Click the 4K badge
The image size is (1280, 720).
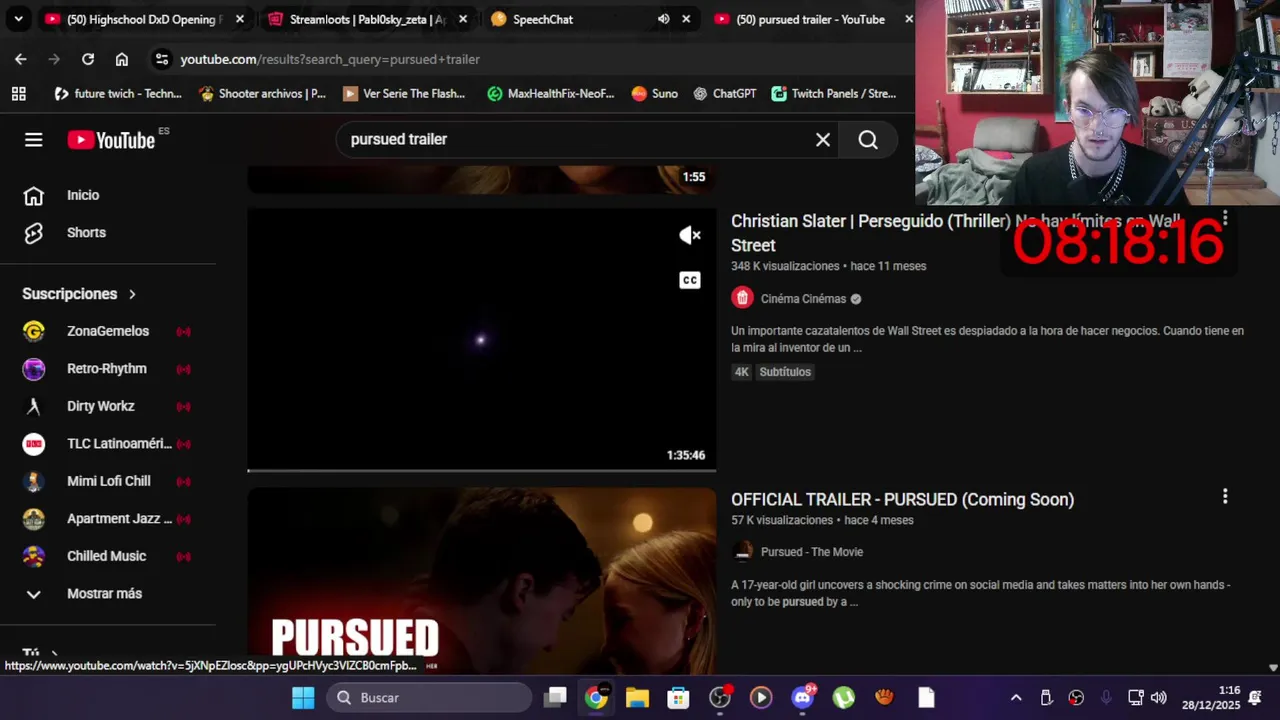pyautogui.click(x=741, y=372)
